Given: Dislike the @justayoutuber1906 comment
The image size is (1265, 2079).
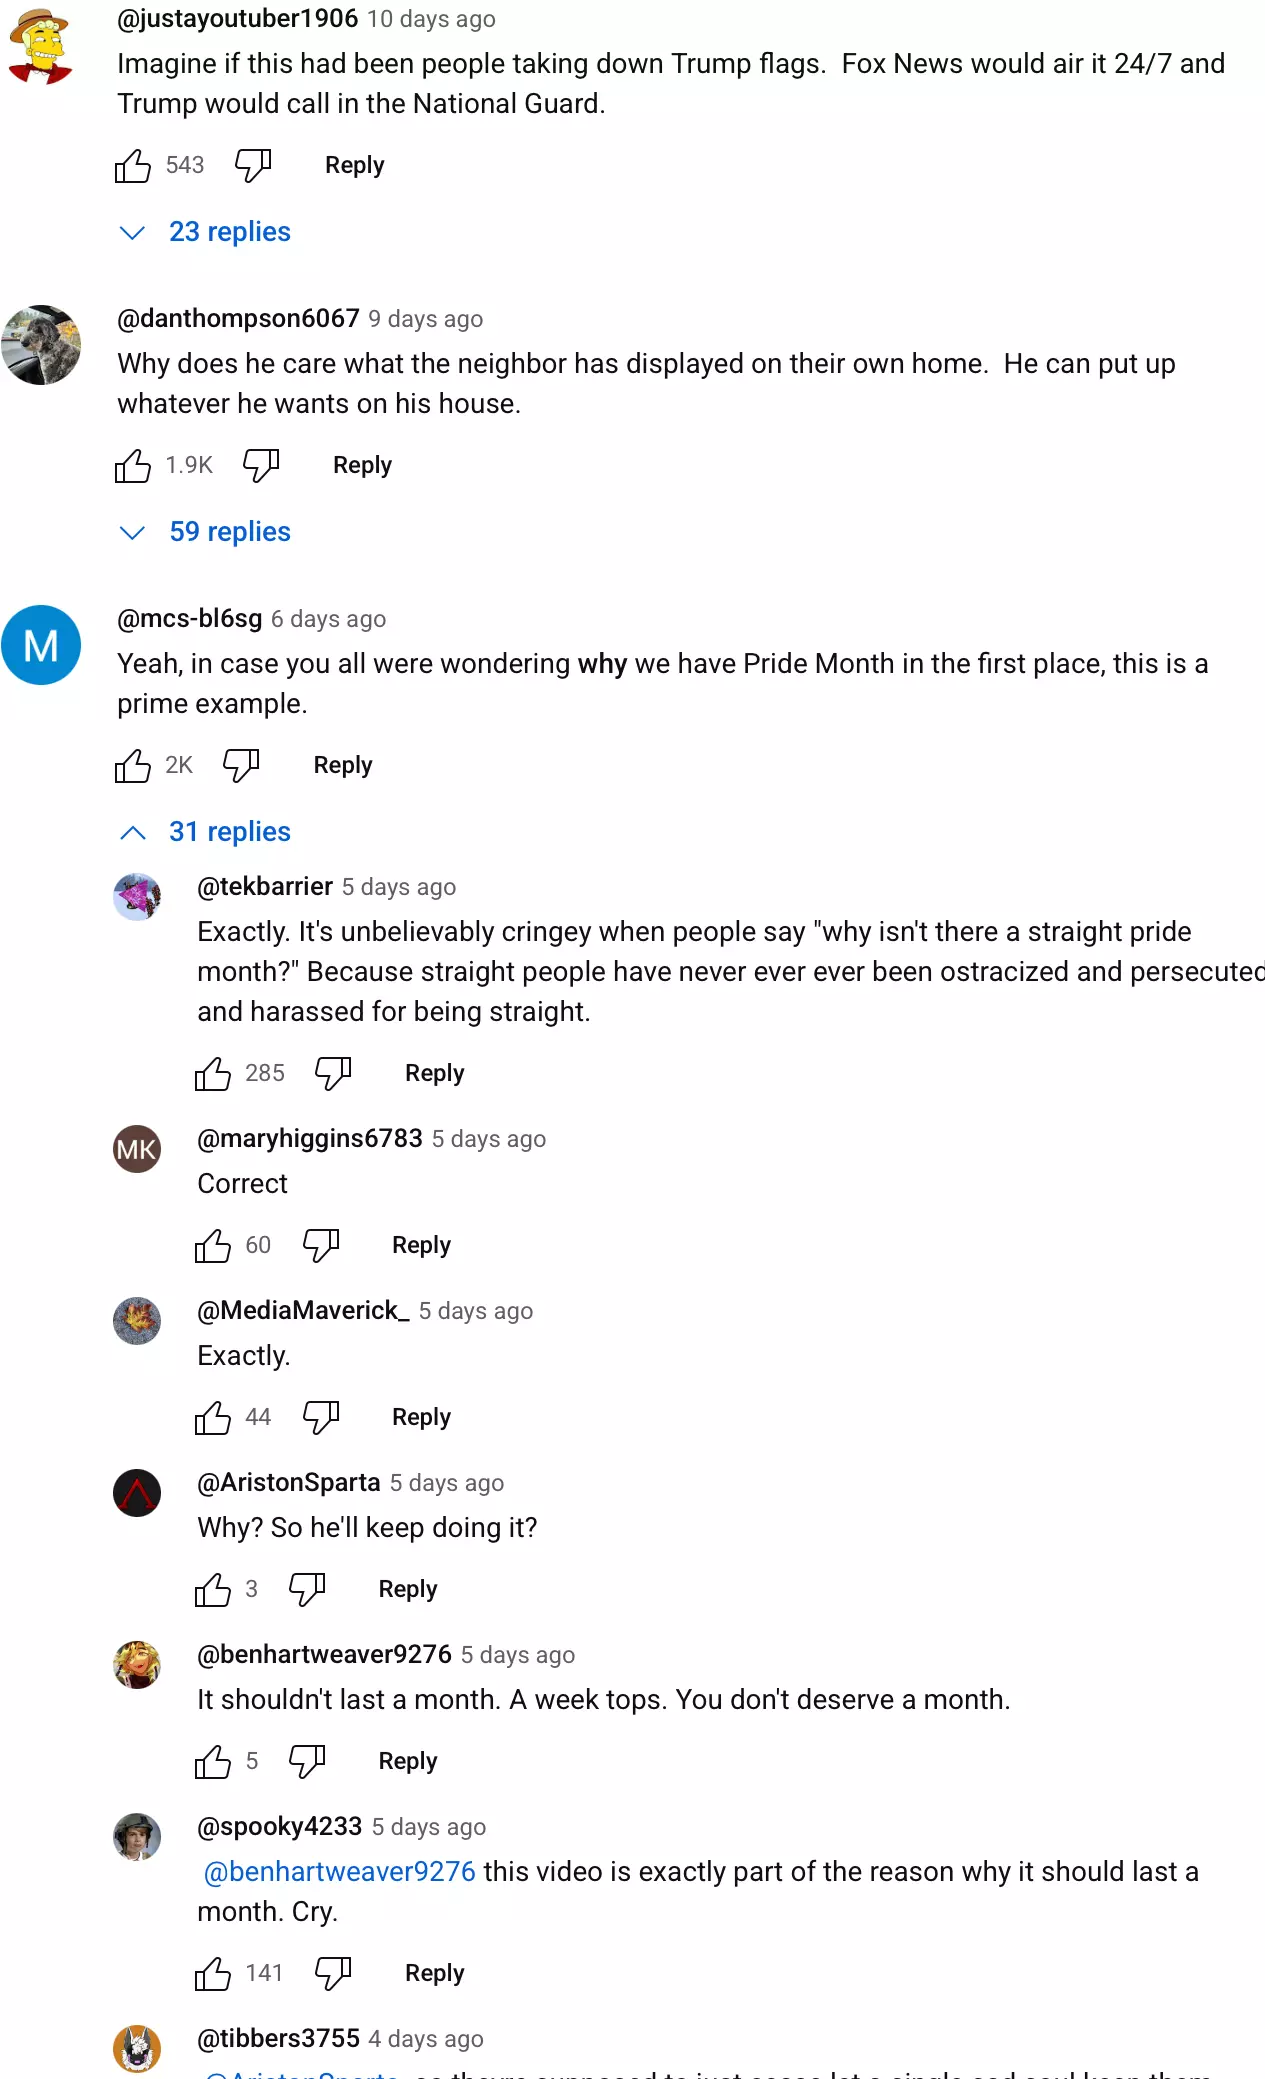Looking at the screenshot, I should click(x=253, y=165).
